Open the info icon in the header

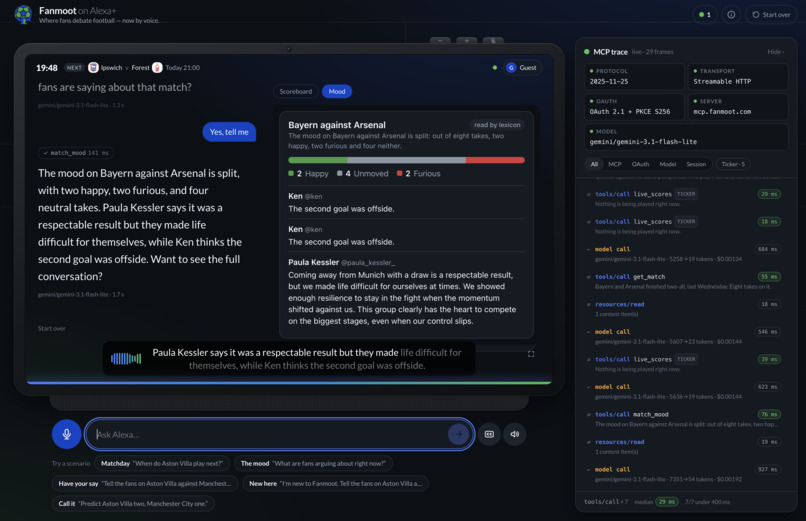click(731, 15)
